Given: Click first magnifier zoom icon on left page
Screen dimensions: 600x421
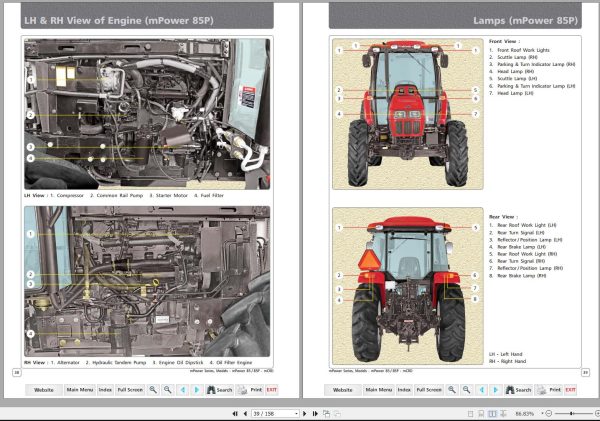Looking at the screenshot, I should [153, 390].
